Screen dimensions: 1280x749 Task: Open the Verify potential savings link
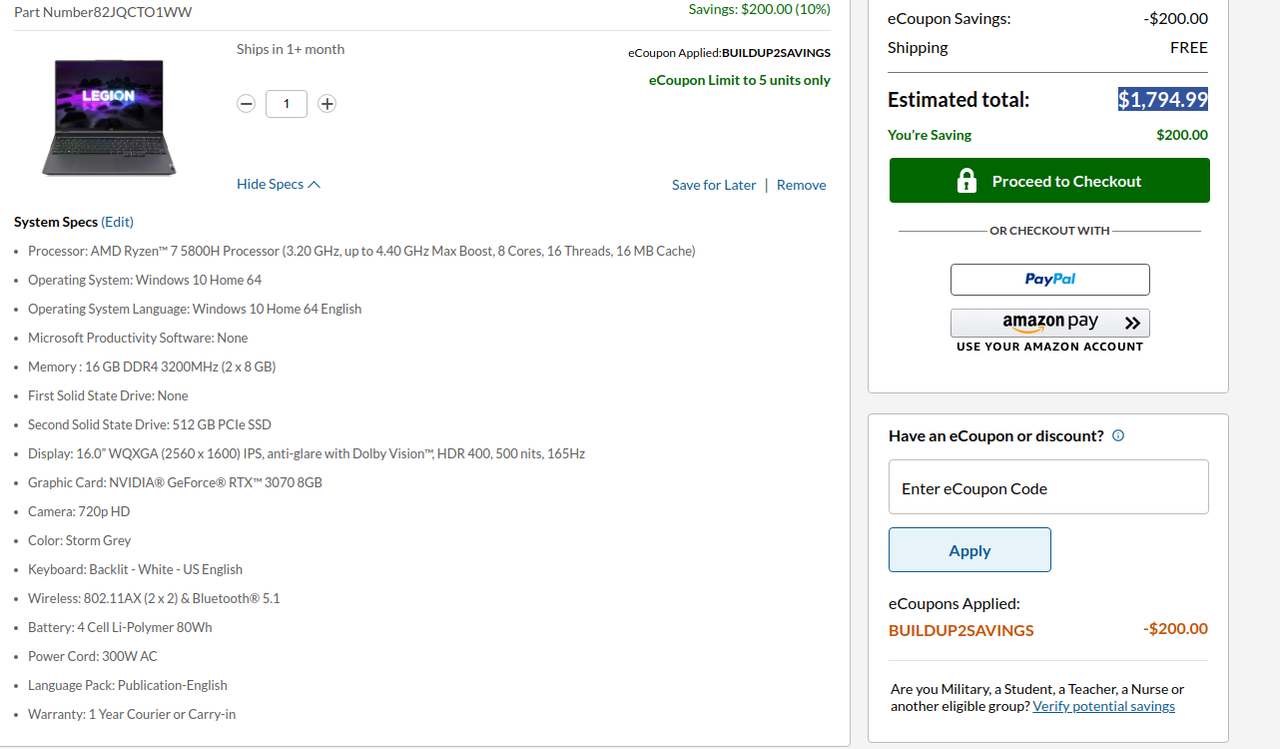(1104, 706)
